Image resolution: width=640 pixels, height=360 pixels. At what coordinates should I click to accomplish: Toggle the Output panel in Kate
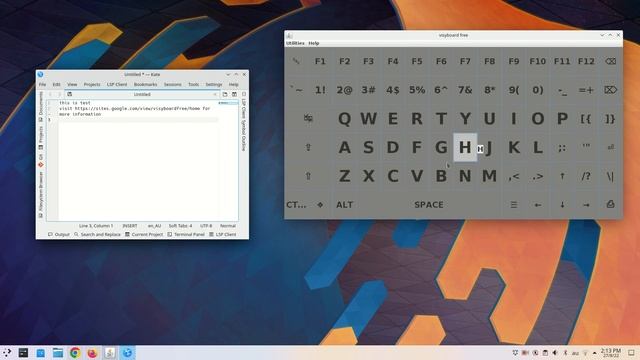point(59,234)
